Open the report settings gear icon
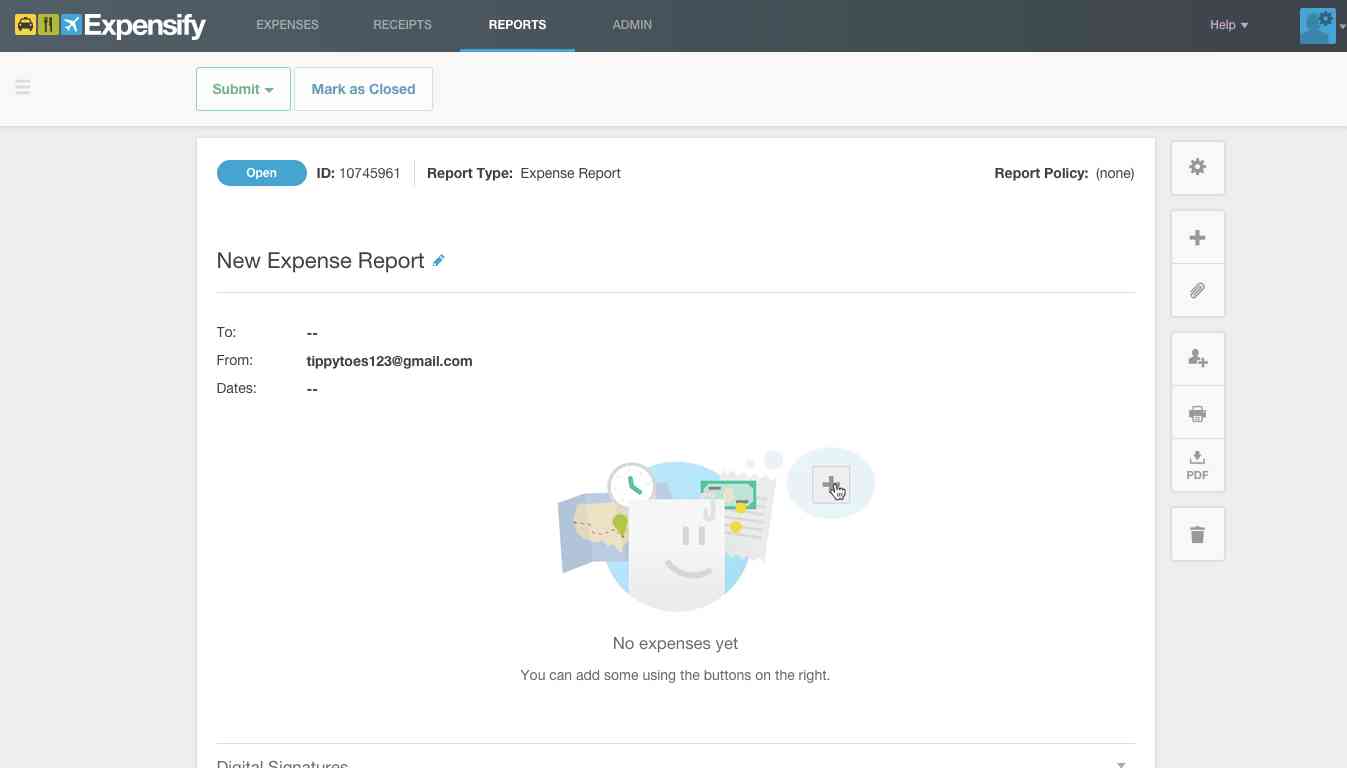This screenshot has height=768, width=1347. pyautogui.click(x=1197, y=167)
